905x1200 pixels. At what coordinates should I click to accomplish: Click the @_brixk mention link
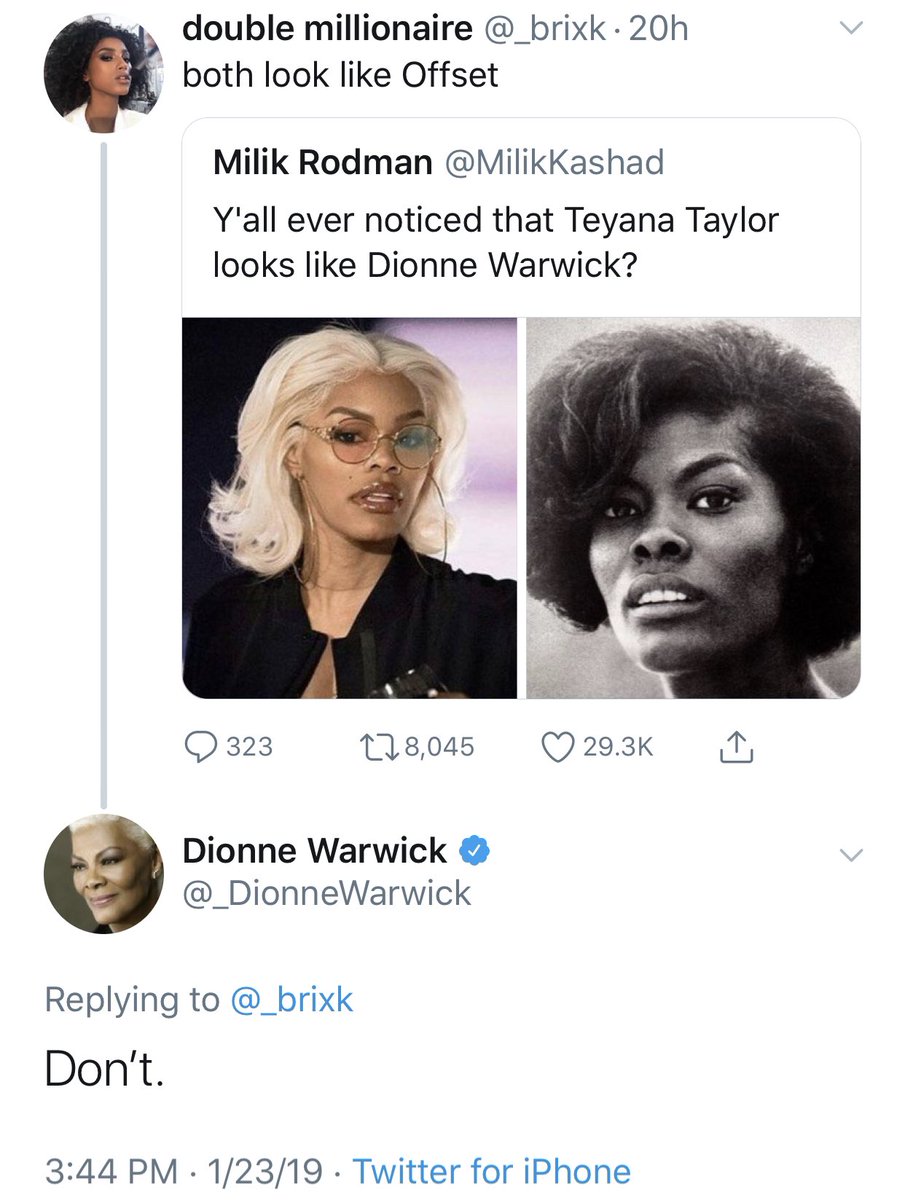(x=292, y=999)
